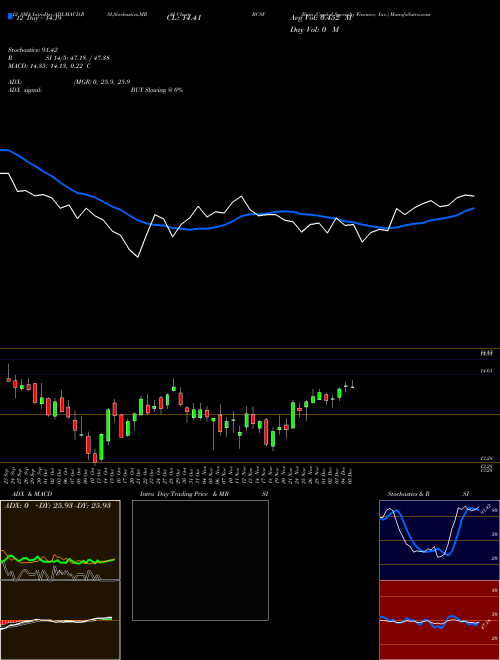Click the blue 12 Day SMA legend square
Image resolution: width=500 pixels, height=660 pixels.
point(11,17)
